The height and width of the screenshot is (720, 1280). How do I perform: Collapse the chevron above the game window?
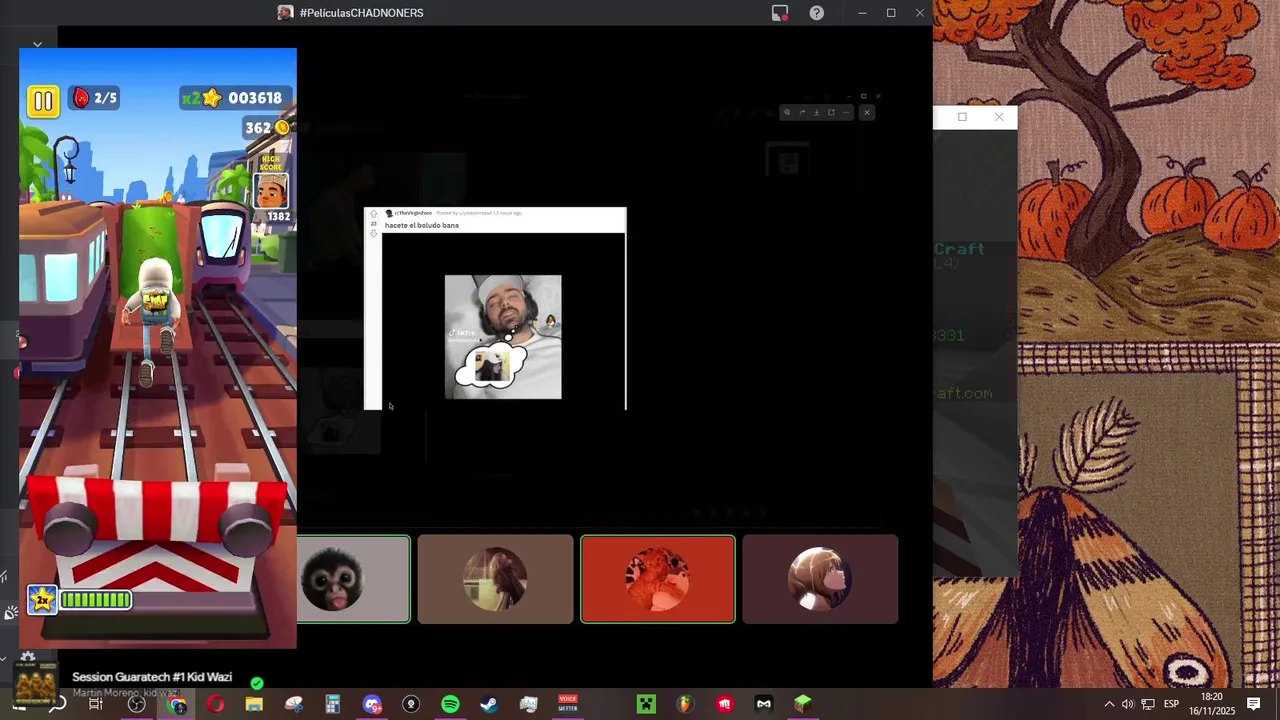click(37, 45)
